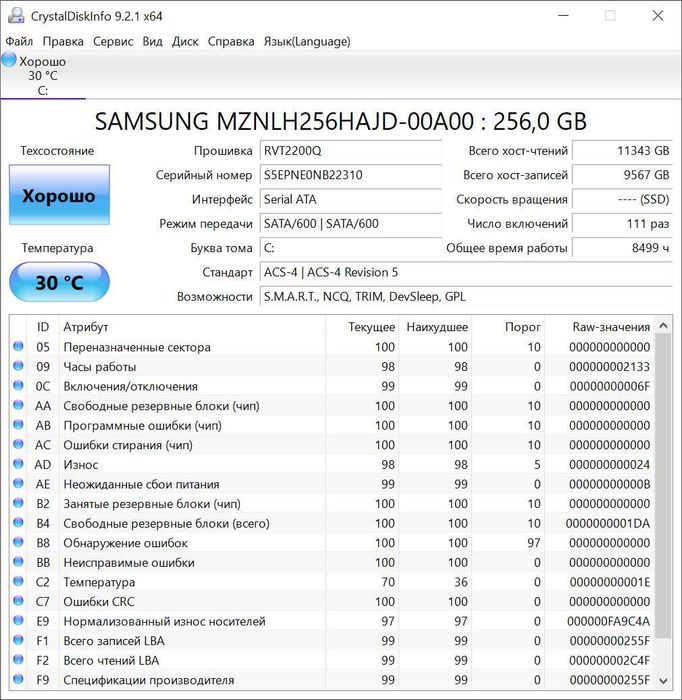Image resolution: width=682 pixels, height=700 pixels.
Task: Click status icon for Обнаружение ошибок row
Action: coord(18,542)
